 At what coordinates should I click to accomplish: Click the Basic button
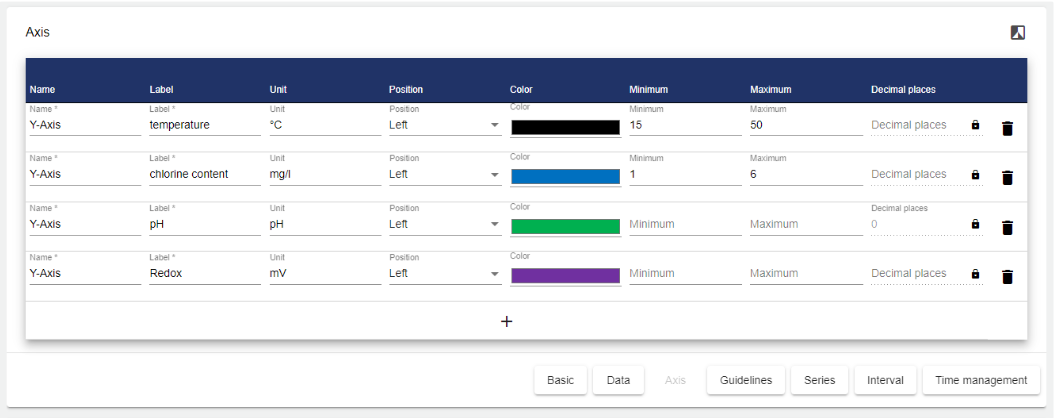[x=560, y=380]
